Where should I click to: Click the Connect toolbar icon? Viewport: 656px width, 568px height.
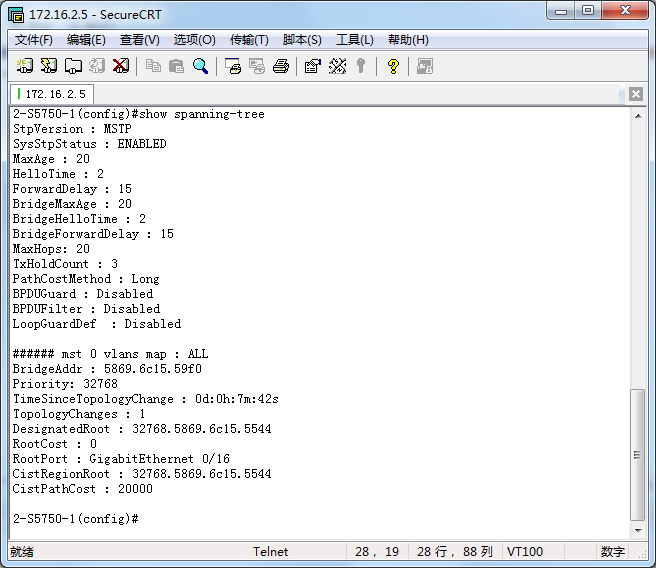pyautogui.click(x=25, y=66)
